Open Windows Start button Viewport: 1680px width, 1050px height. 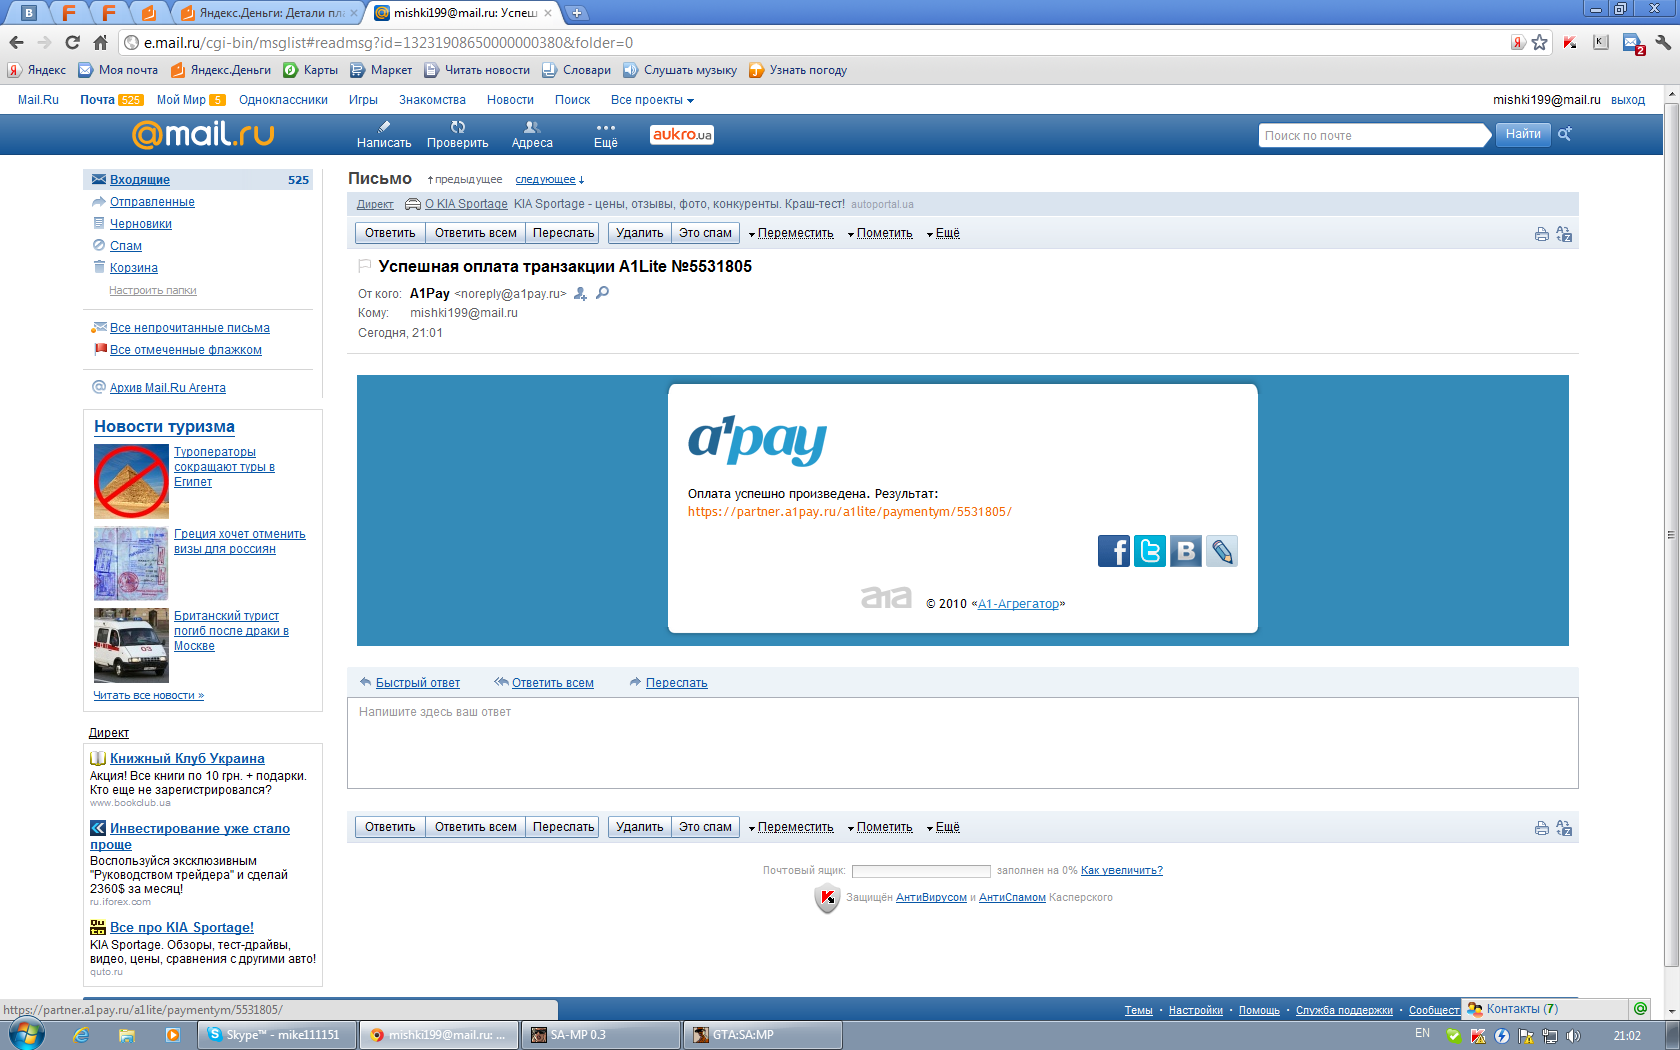point(27,1034)
